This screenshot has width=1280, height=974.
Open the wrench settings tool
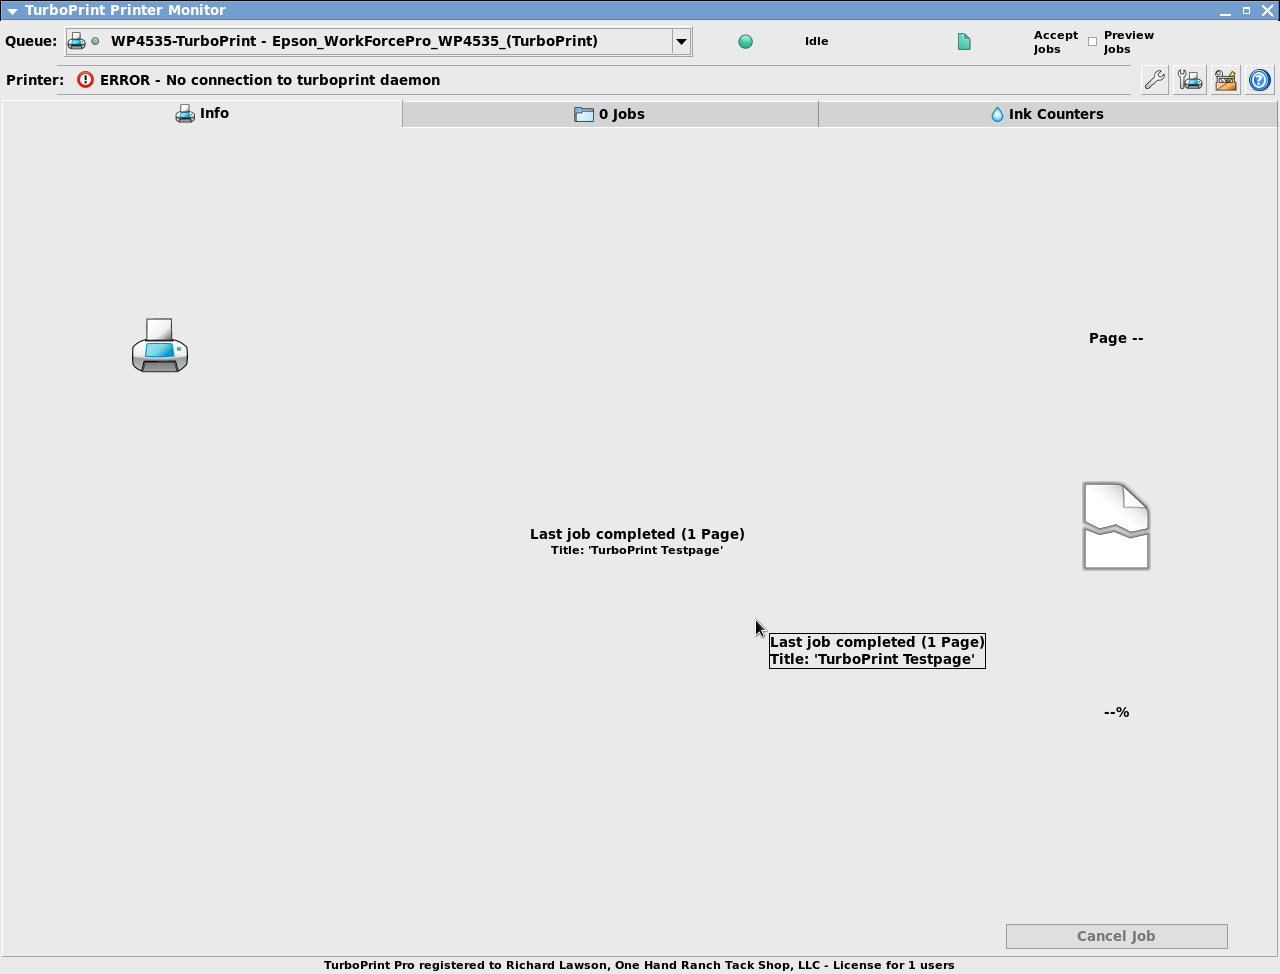1154,80
